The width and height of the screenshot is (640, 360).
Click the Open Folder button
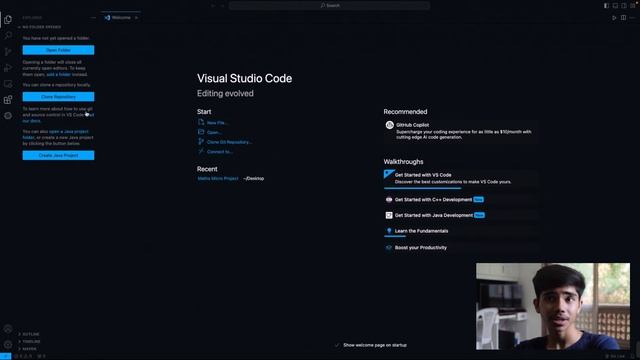coord(58,50)
